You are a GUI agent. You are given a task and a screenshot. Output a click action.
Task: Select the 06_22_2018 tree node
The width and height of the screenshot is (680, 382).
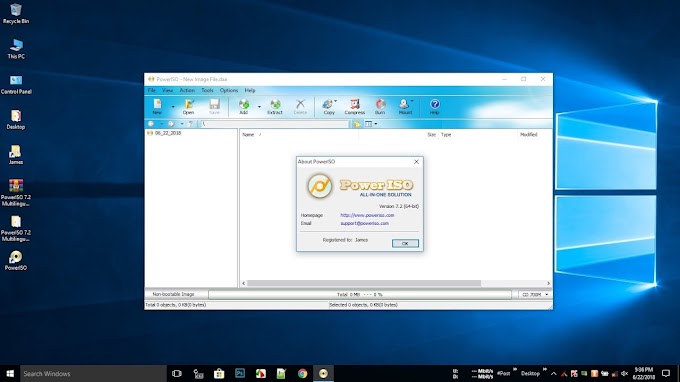tap(168, 133)
